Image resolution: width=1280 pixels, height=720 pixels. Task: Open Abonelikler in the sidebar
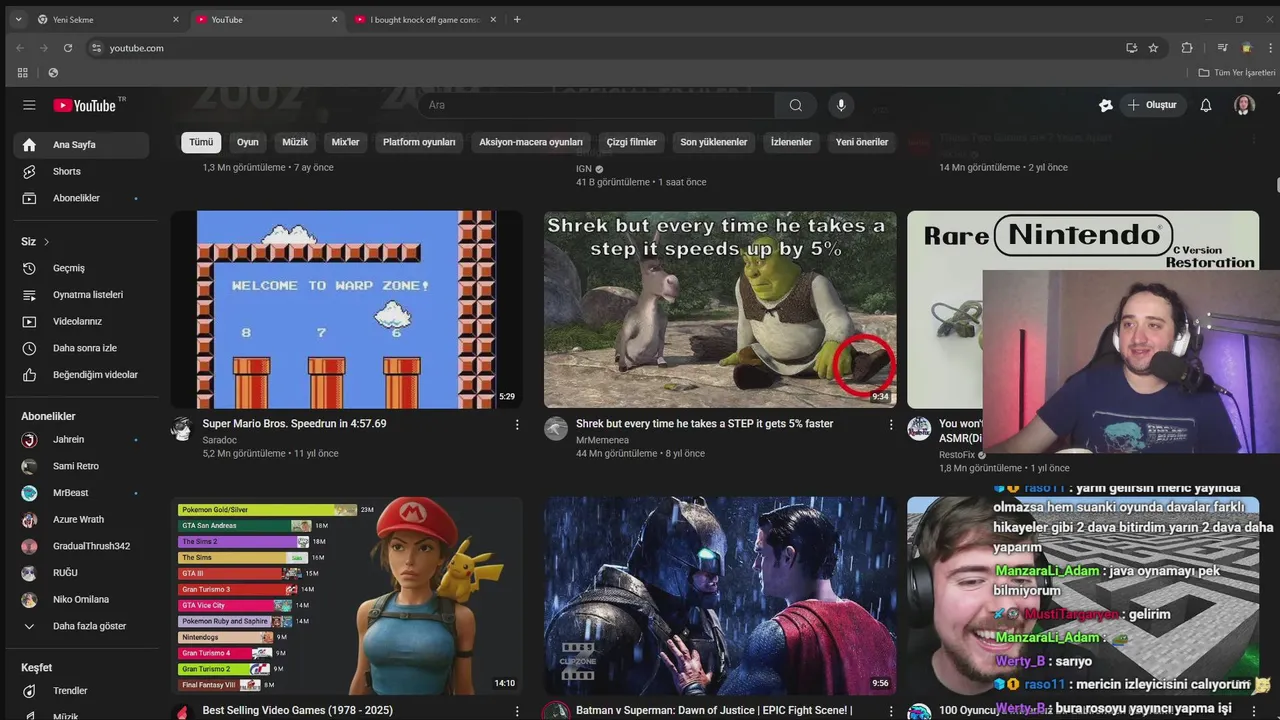pyautogui.click(x=81, y=198)
